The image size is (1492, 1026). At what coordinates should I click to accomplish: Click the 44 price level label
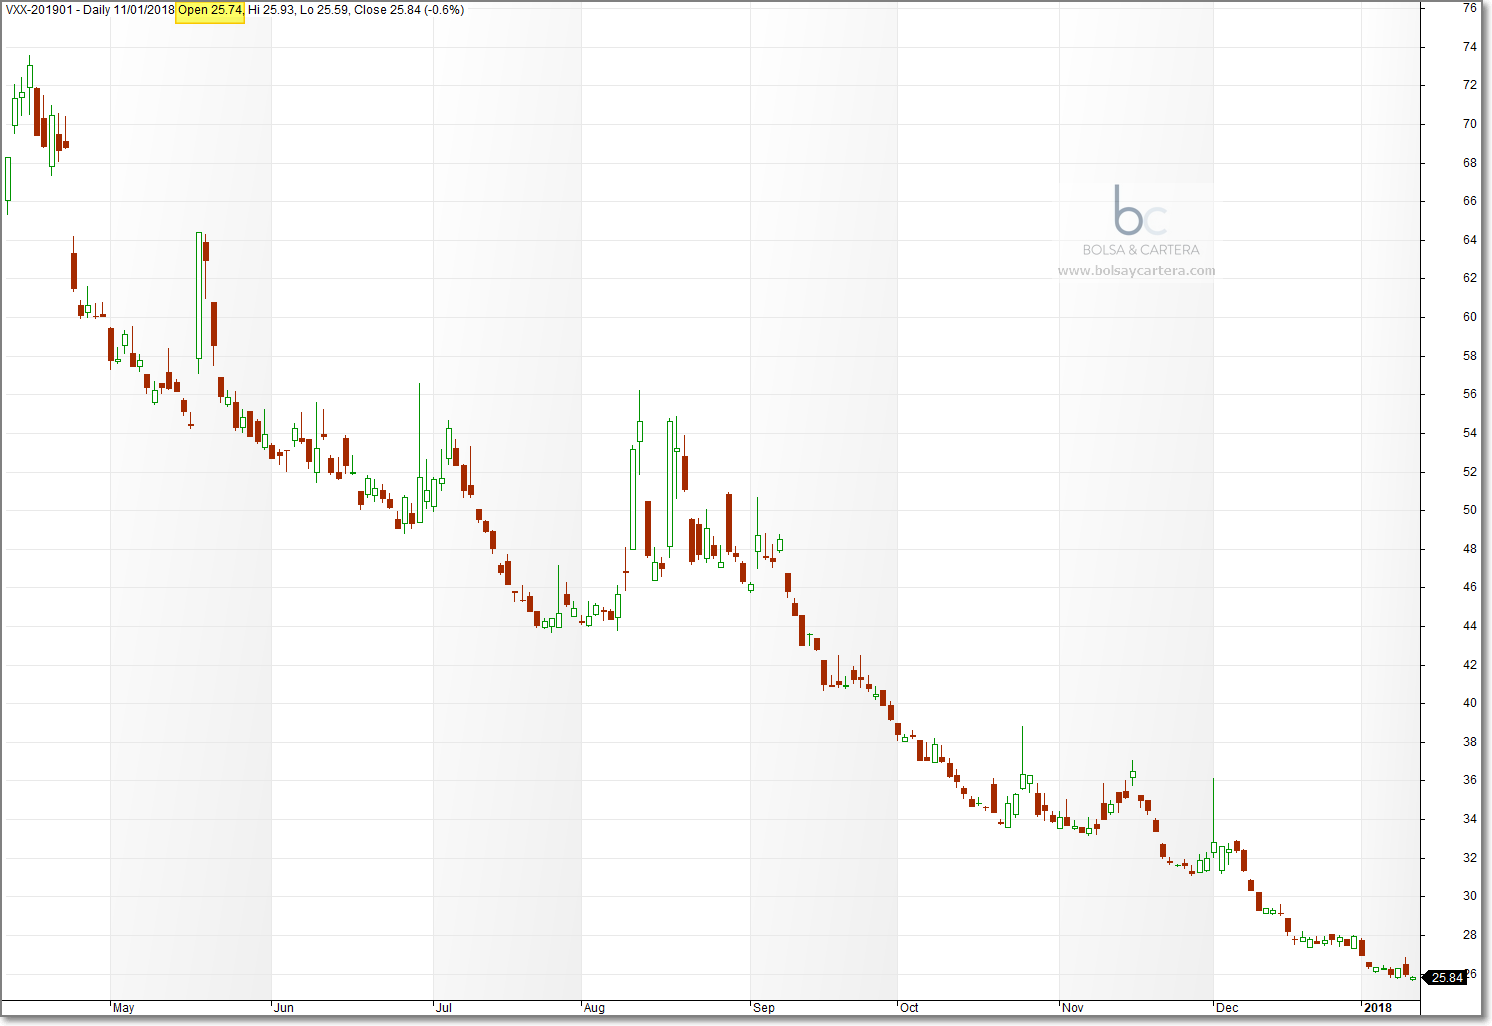pyautogui.click(x=1469, y=626)
